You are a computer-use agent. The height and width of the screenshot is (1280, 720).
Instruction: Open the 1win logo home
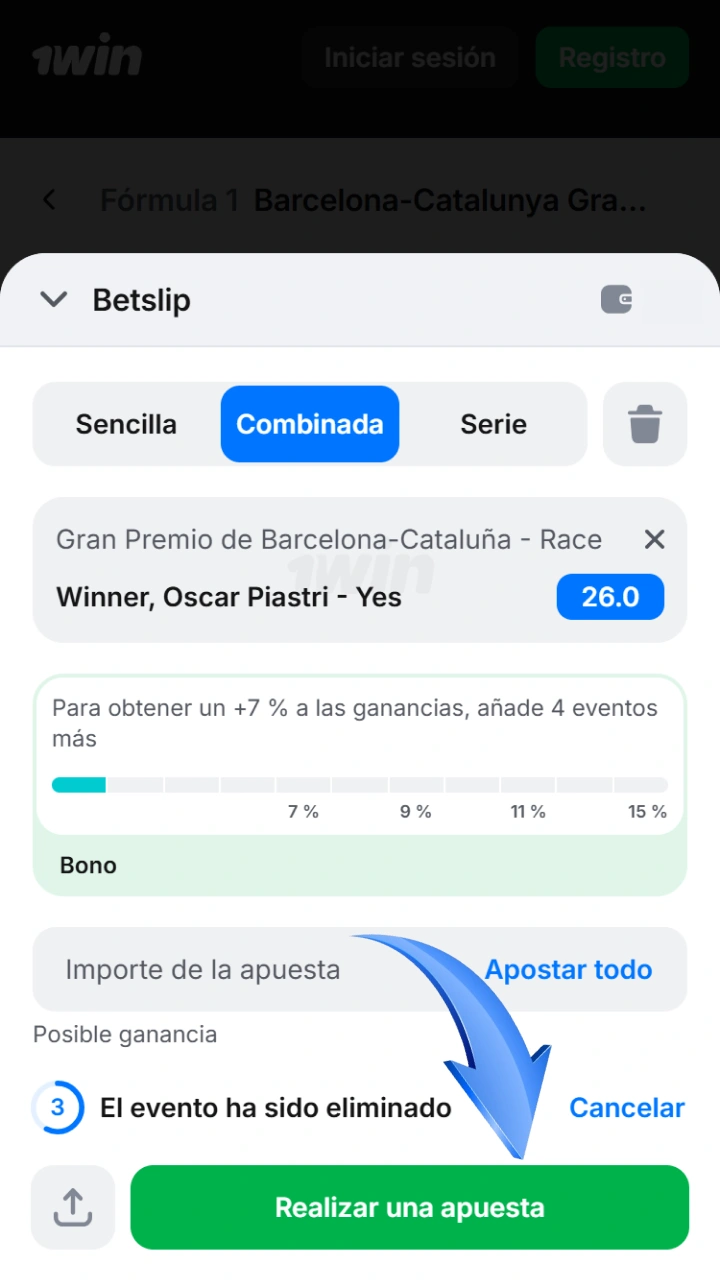87,58
